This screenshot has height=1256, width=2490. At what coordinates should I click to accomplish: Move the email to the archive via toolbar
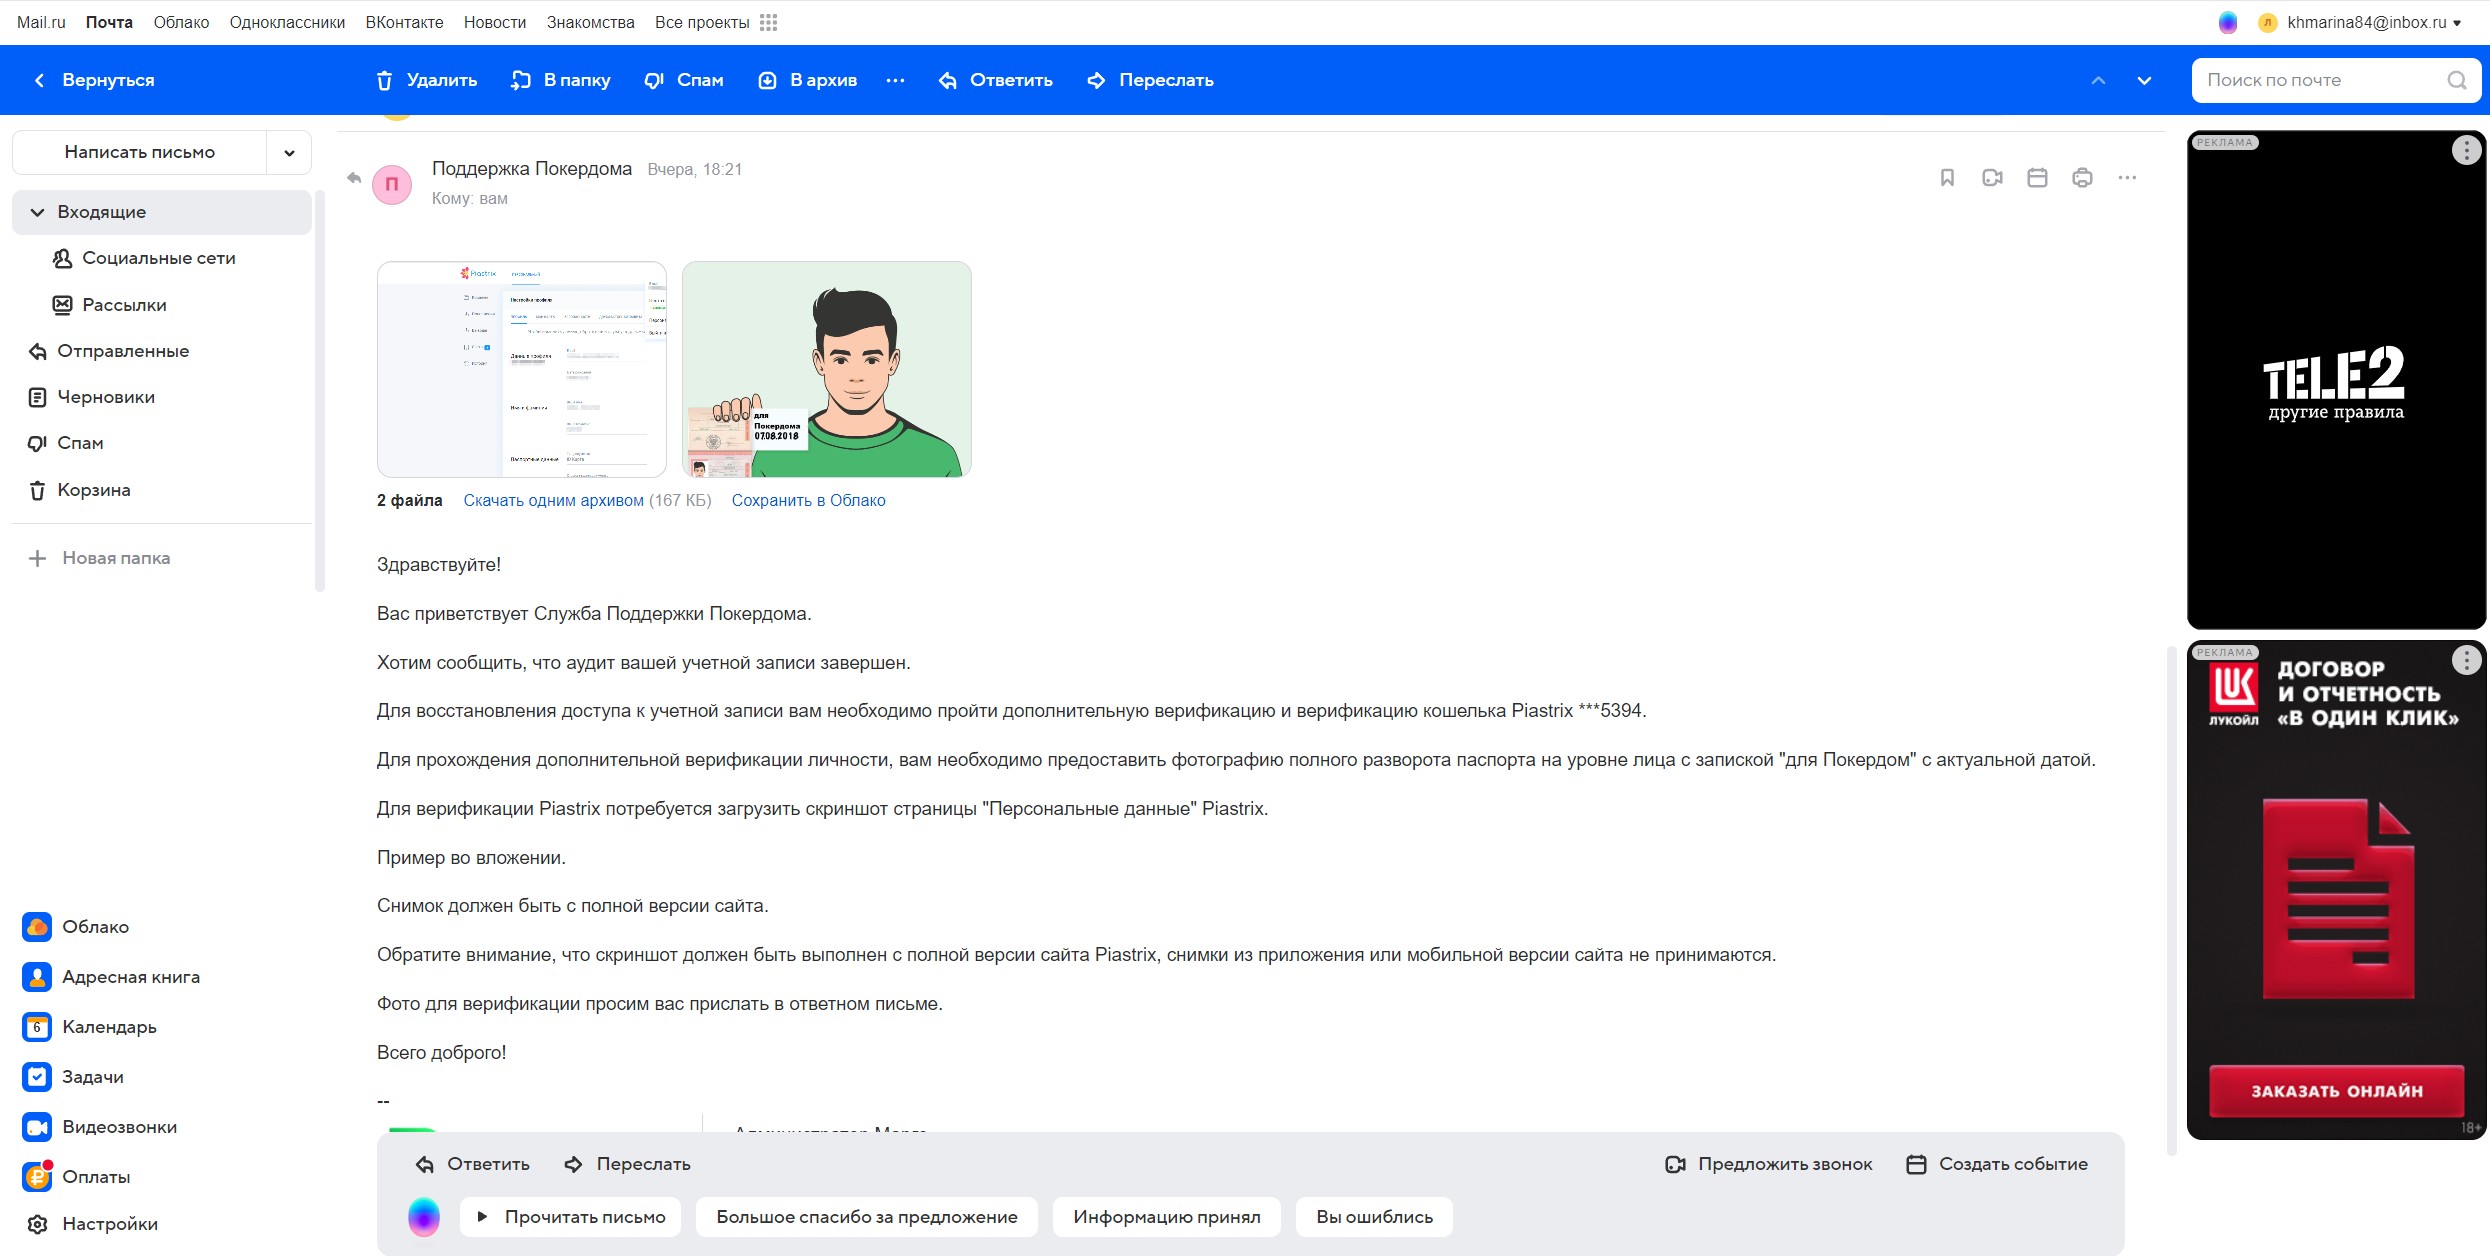[x=808, y=80]
